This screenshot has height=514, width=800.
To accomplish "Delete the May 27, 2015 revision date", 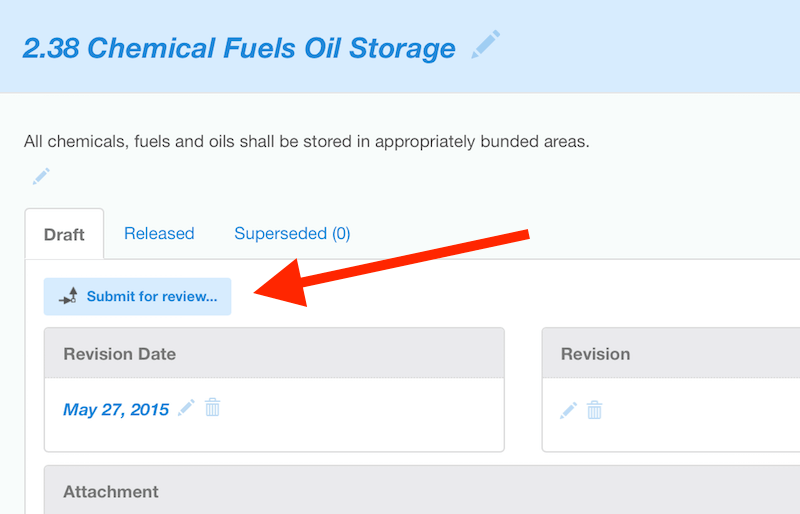I will pyautogui.click(x=213, y=408).
